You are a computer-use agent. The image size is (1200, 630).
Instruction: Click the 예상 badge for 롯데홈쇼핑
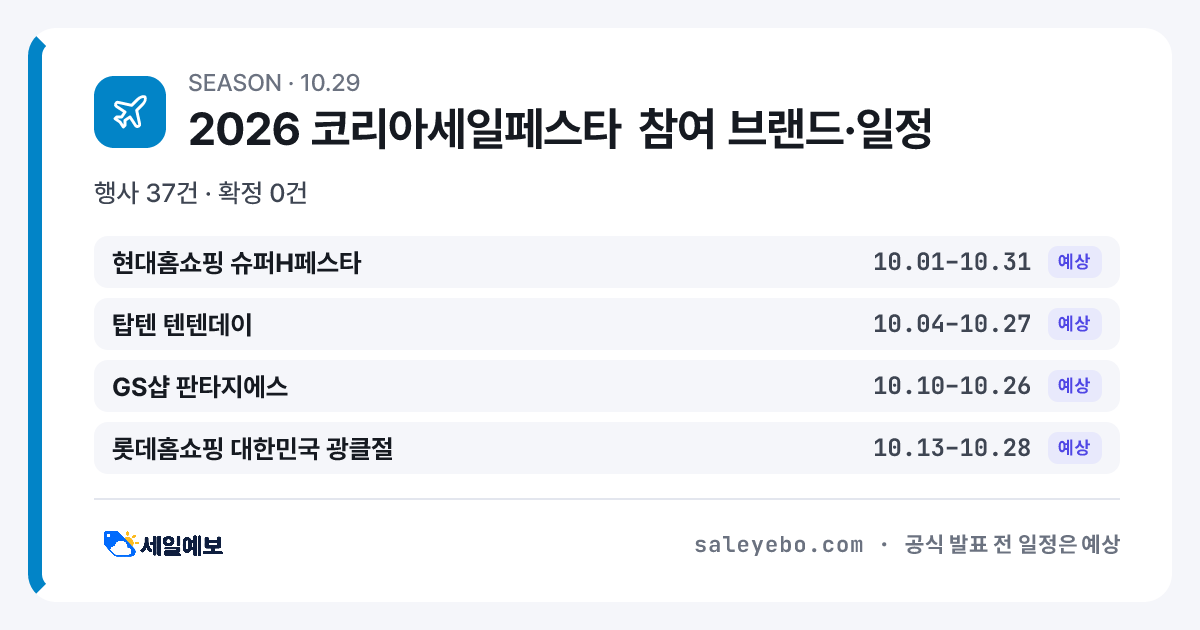pos(1074,448)
